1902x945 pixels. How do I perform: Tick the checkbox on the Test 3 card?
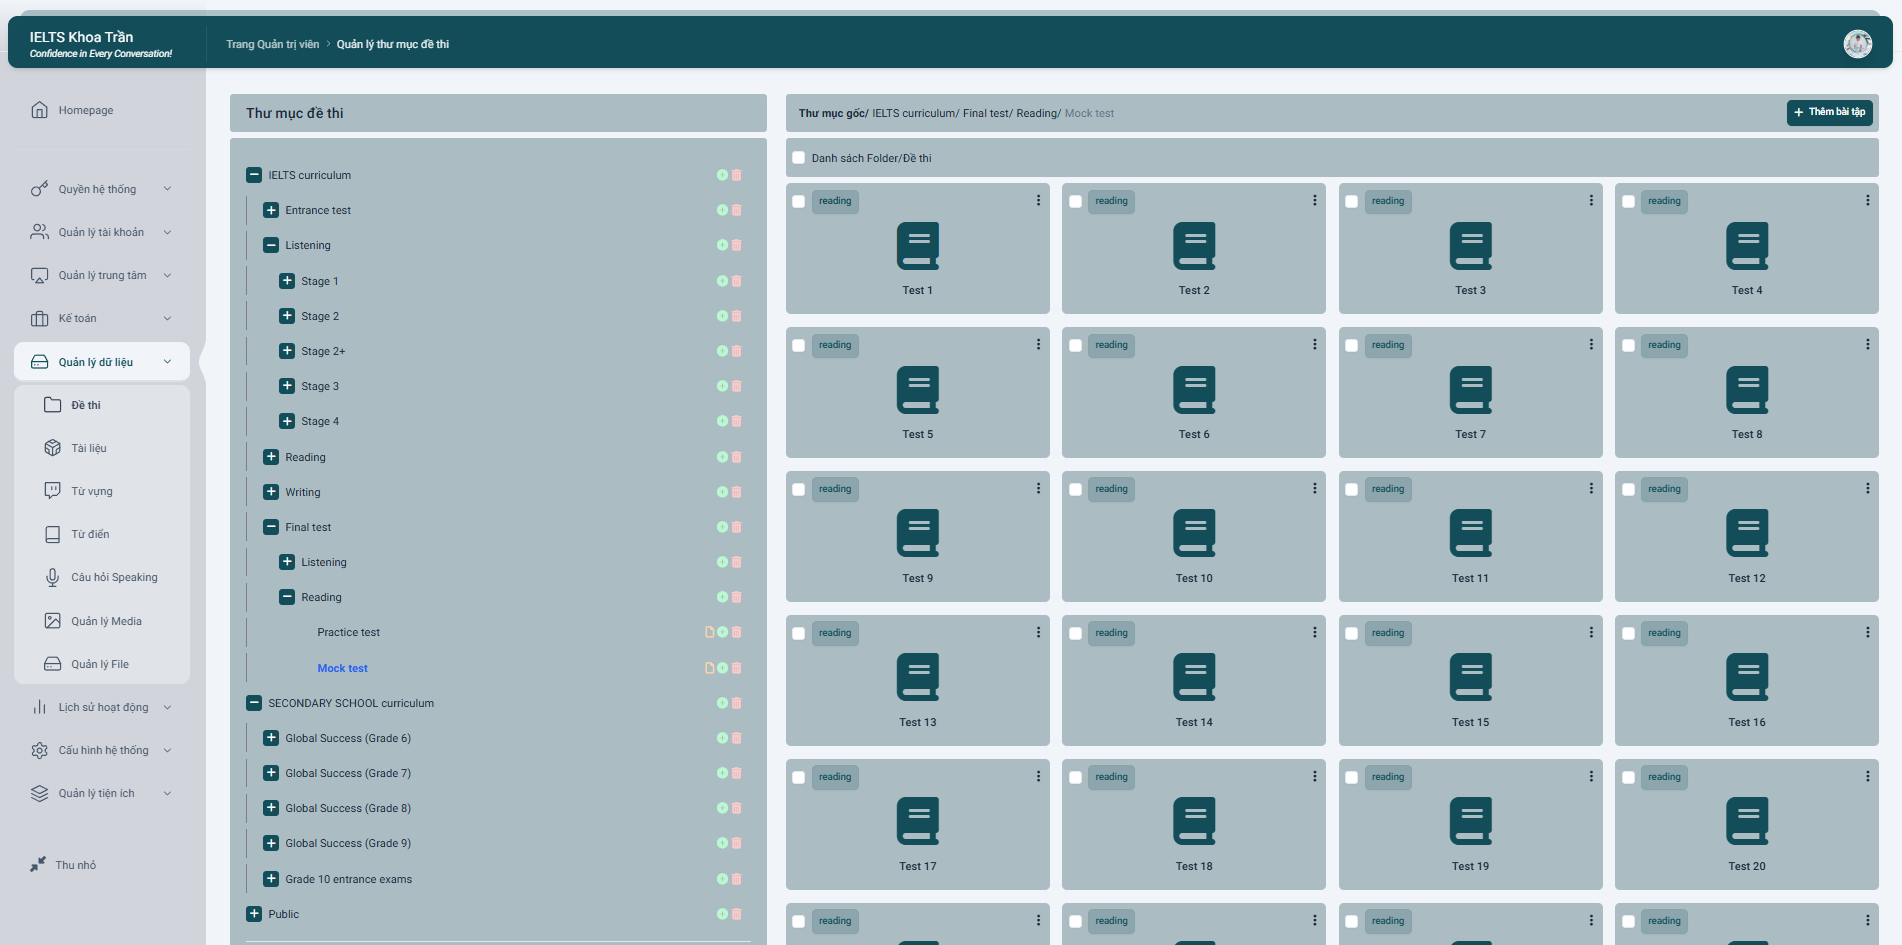(1351, 202)
